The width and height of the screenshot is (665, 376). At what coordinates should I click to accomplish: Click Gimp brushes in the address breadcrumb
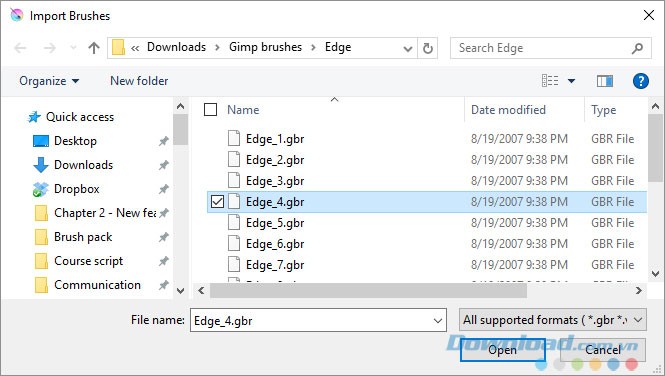point(265,47)
